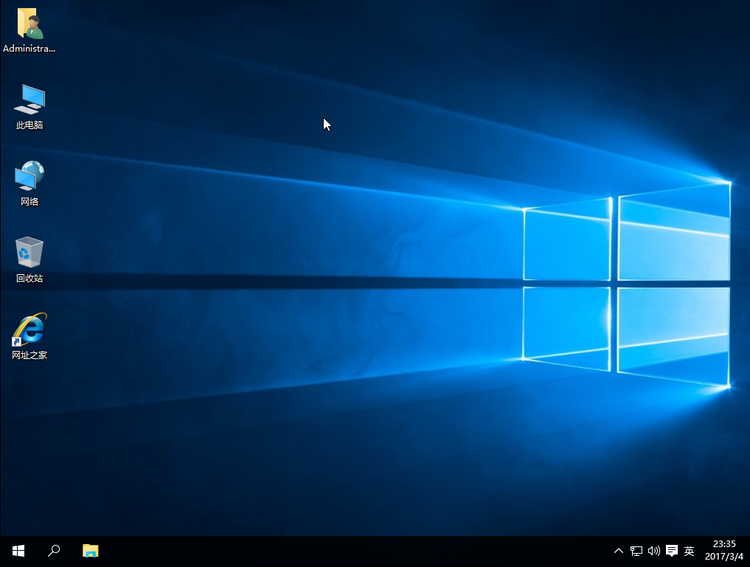This screenshot has width=750, height=567.
Task: Open File Explorer from the taskbar
Action: click(x=90, y=551)
